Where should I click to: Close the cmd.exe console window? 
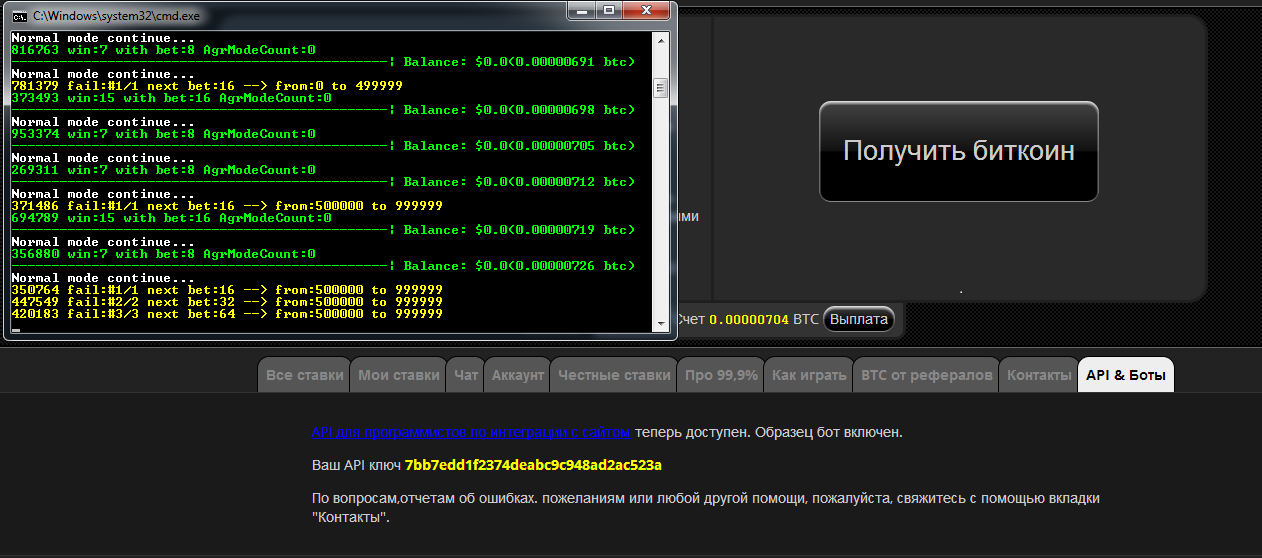[647, 11]
